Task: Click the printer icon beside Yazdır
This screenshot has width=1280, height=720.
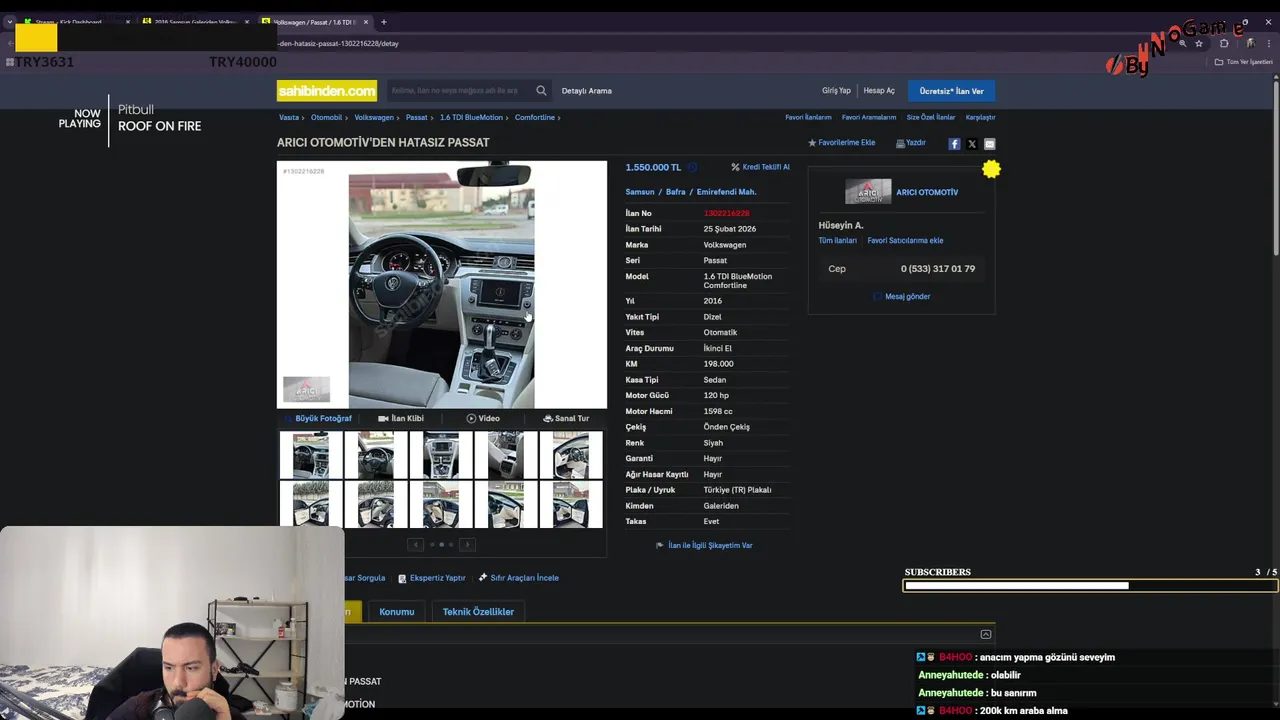Action: [900, 143]
